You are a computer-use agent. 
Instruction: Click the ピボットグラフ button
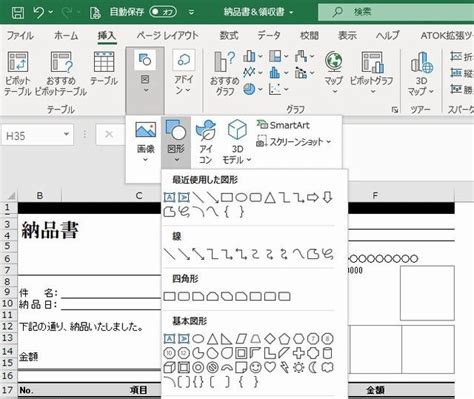[x=372, y=73]
